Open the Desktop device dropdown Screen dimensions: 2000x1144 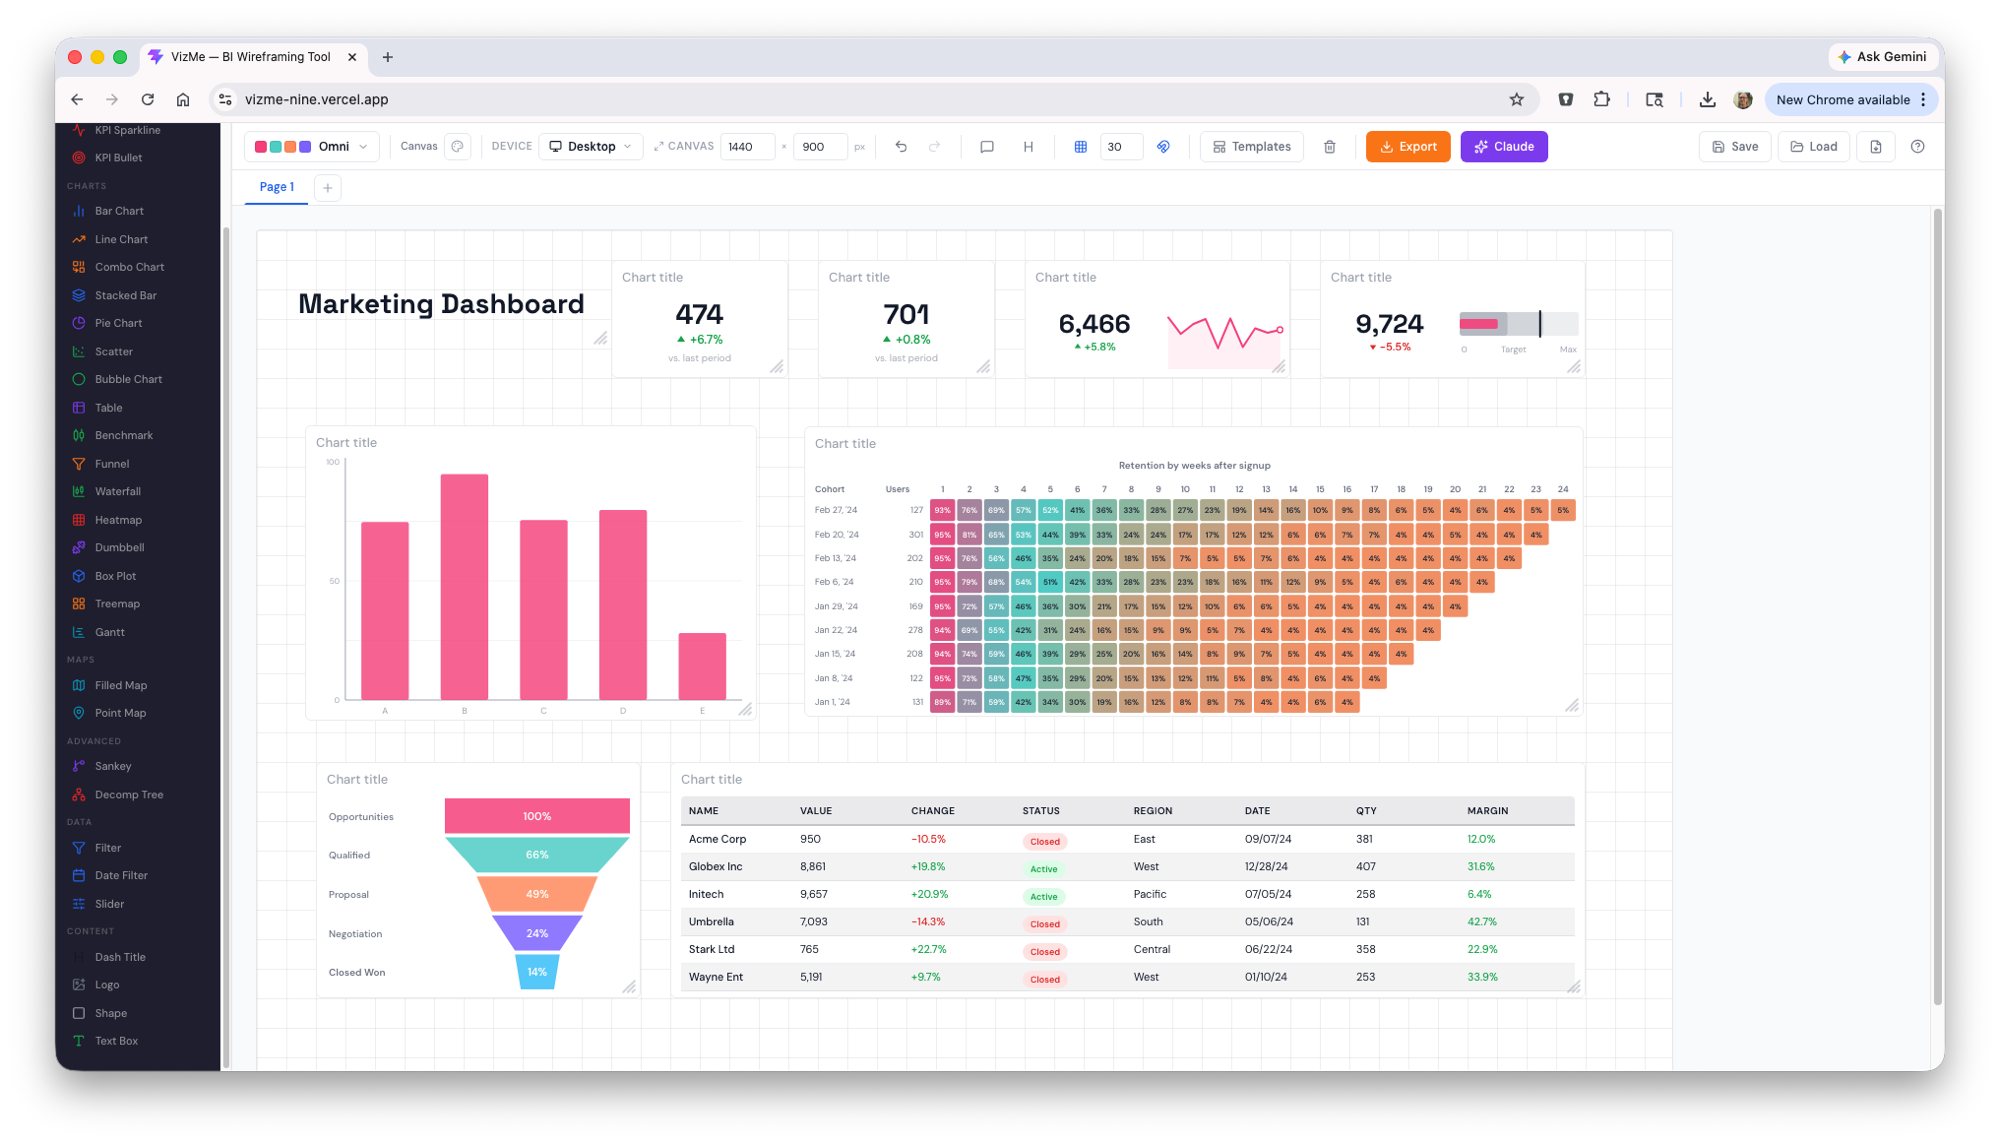(x=590, y=147)
